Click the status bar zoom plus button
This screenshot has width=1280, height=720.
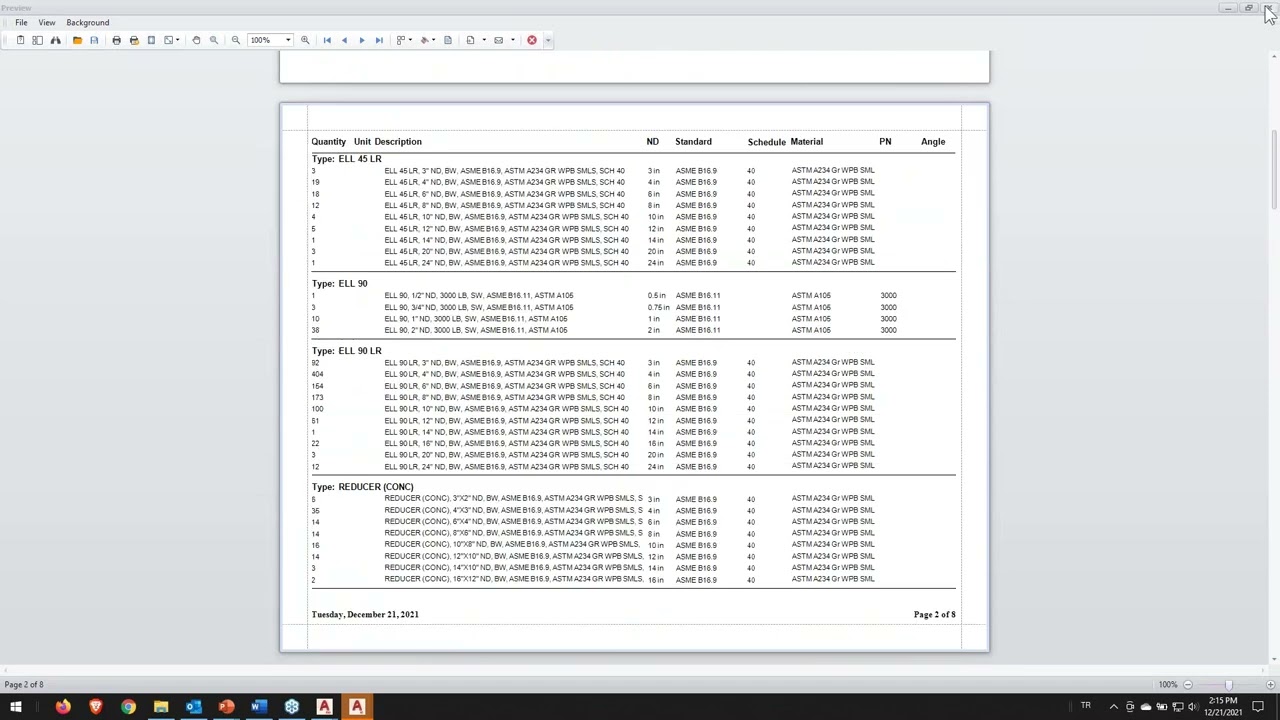click(1270, 684)
